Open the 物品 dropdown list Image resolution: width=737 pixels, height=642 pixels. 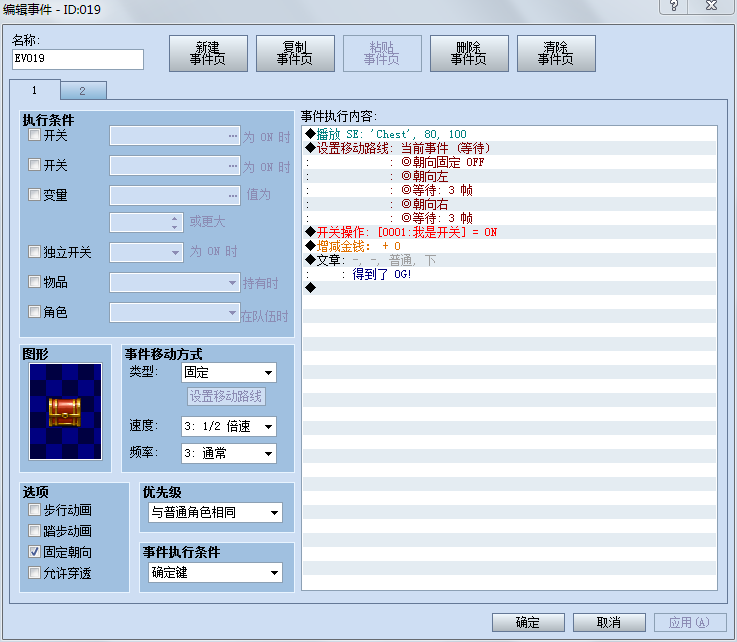pos(175,282)
